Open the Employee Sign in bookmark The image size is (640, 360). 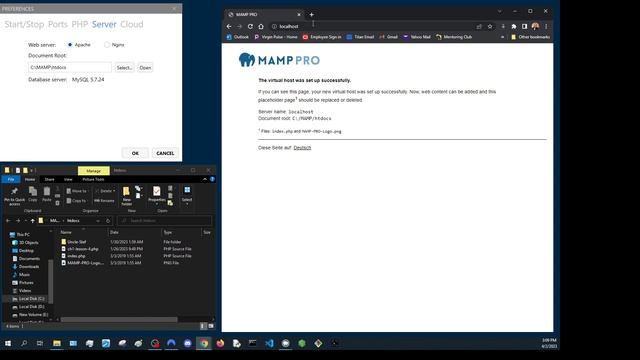(x=322, y=37)
